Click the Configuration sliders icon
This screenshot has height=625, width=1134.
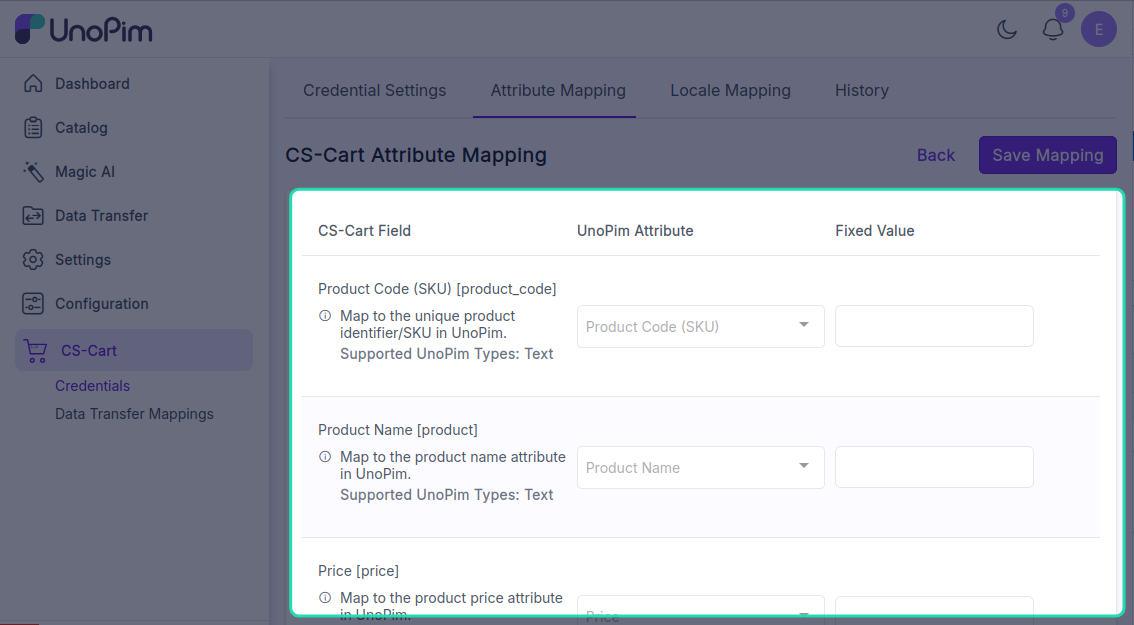[x=33, y=304]
